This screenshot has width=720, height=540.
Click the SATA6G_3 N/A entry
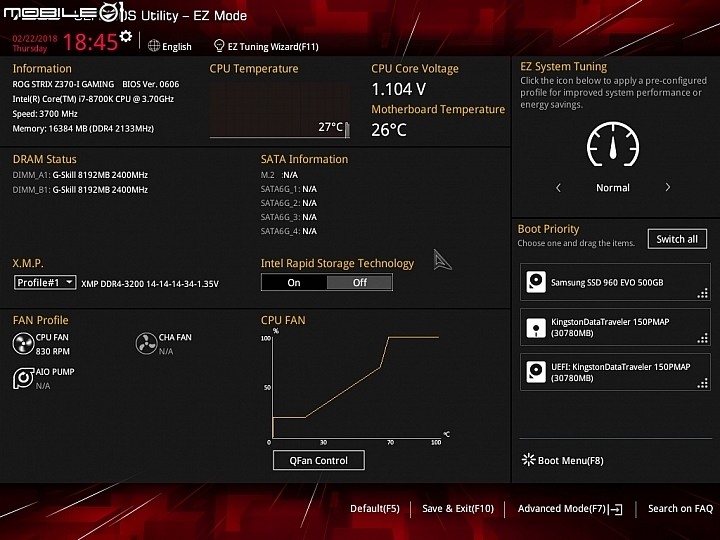[289, 217]
